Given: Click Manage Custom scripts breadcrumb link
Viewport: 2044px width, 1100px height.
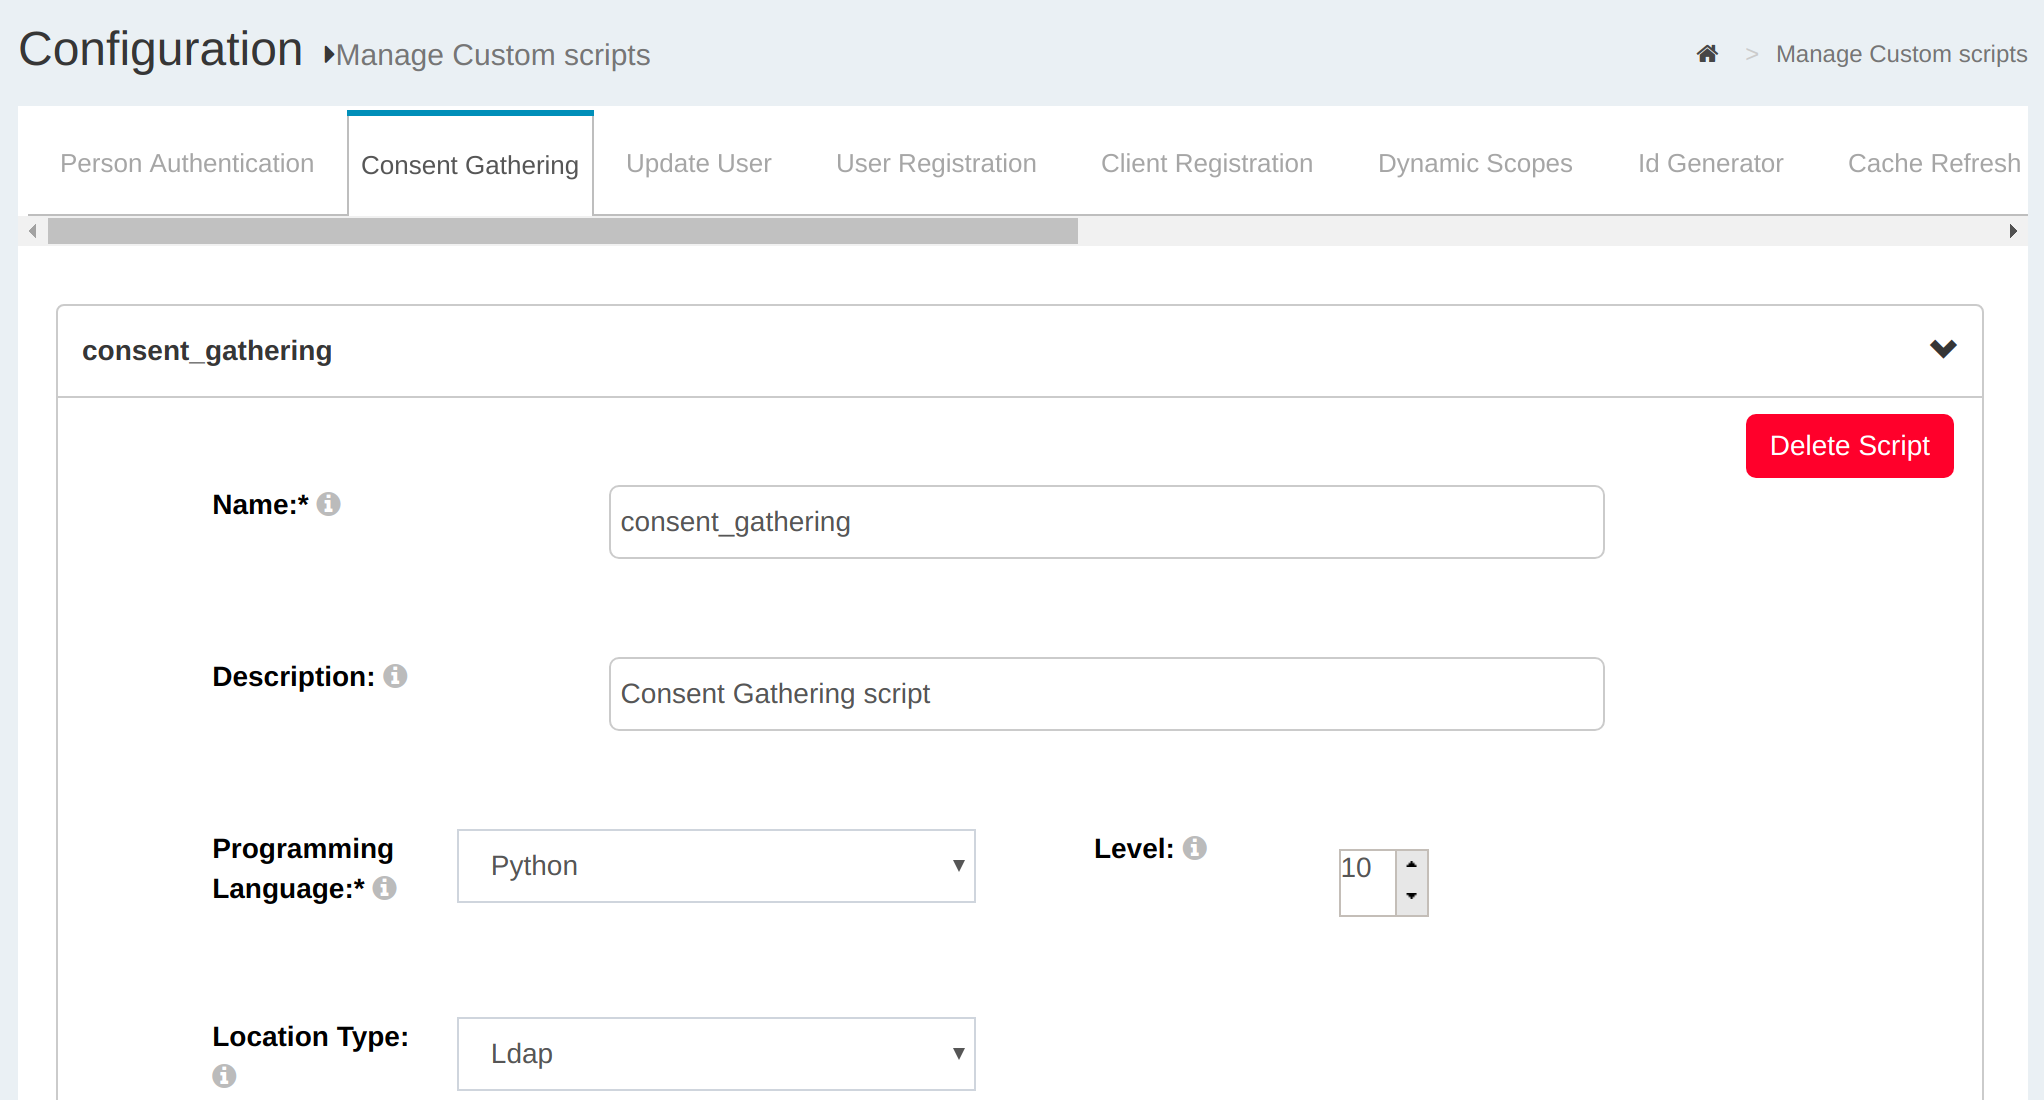Looking at the screenshot, I should tap(1901, 54).
